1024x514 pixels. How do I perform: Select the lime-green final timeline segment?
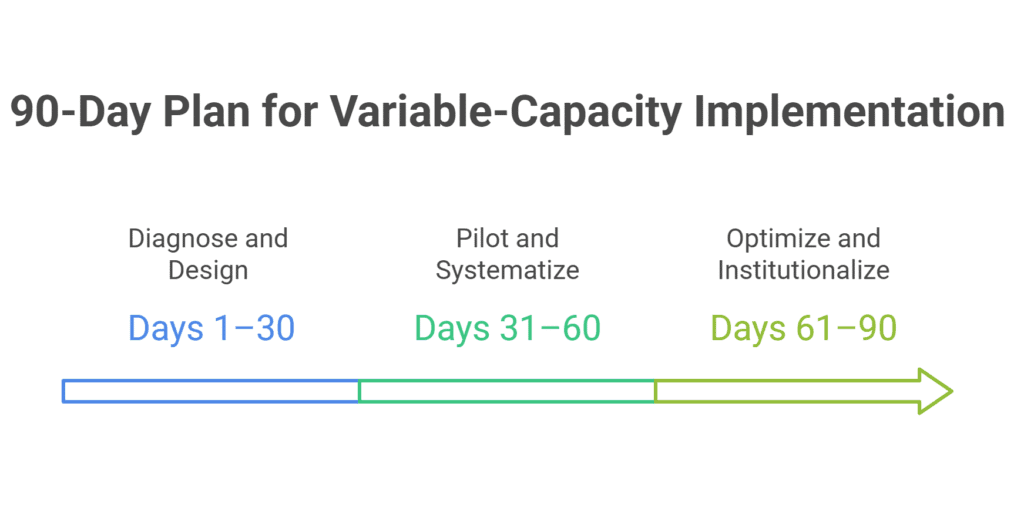coord(803,391)
